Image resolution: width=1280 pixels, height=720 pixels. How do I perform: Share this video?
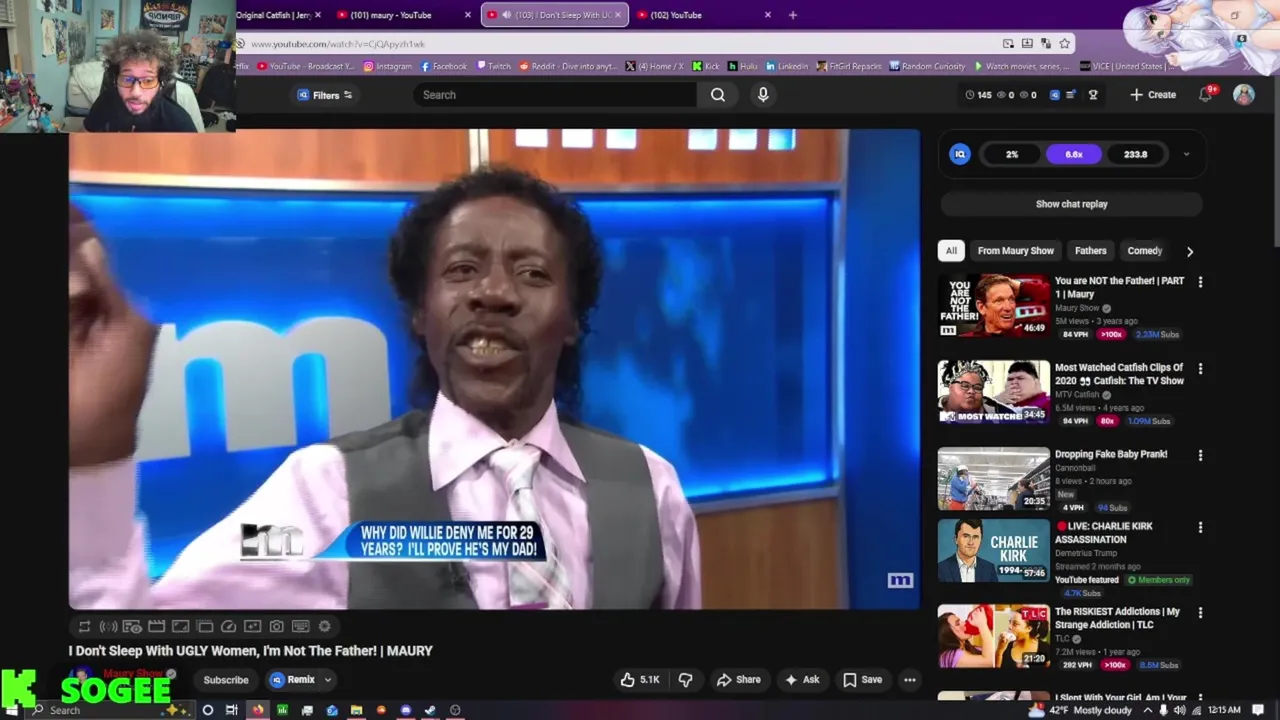tap(739, 680)
